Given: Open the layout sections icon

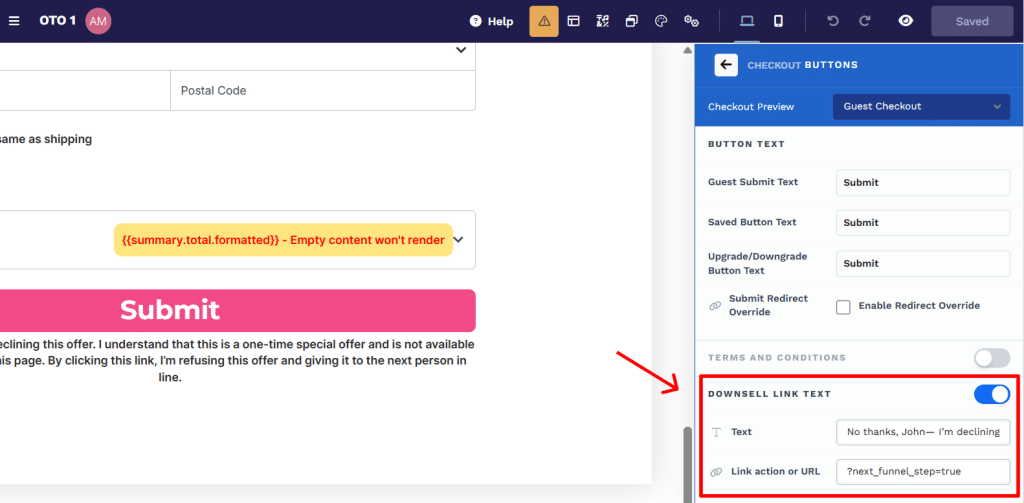Looking at the screenshot, I should [x=573, y=21].
